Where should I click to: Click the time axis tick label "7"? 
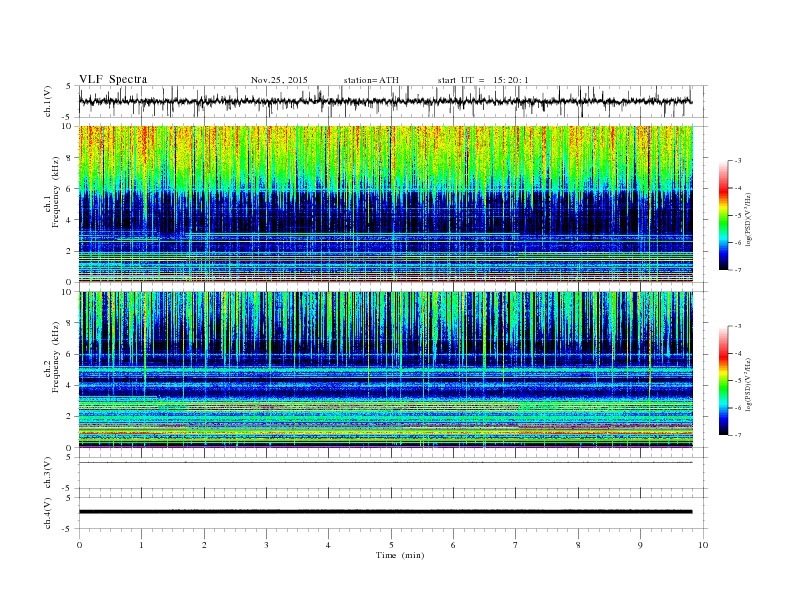pyautogui.click(x=516, y=545)
